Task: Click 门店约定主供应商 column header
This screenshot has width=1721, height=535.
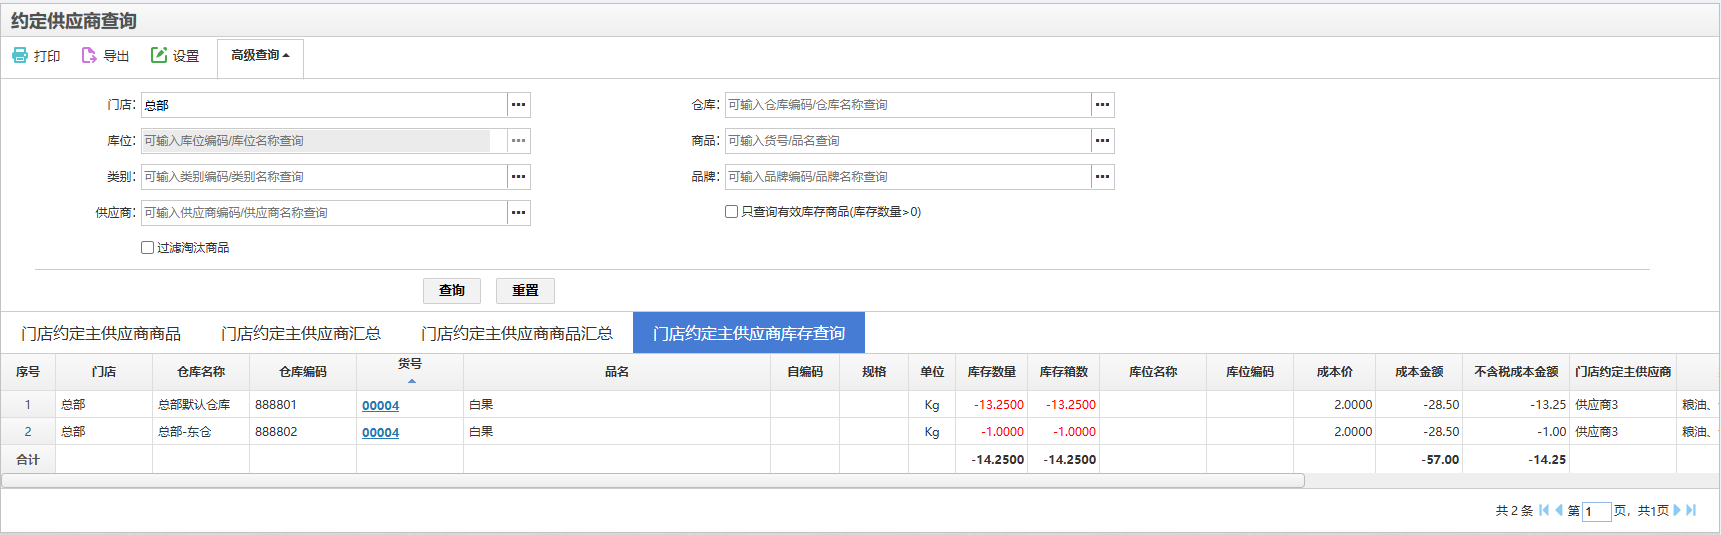Action: point(1623,372)
